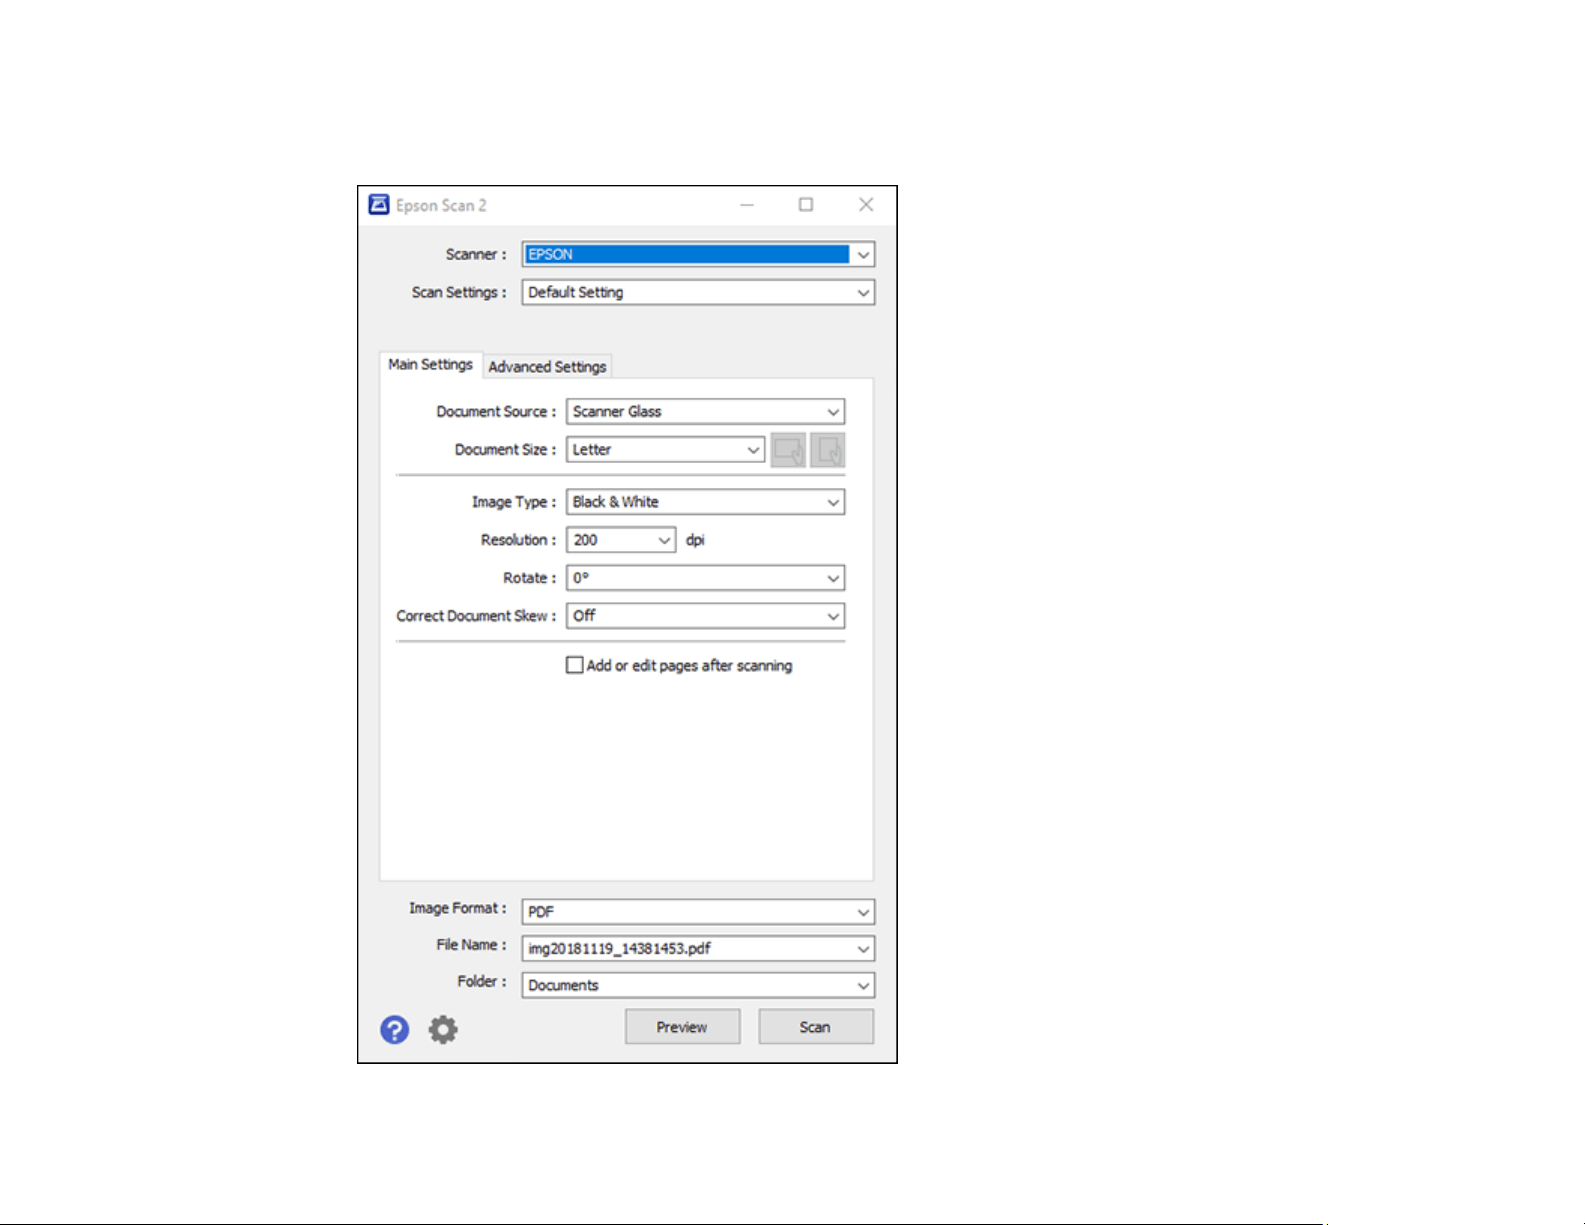
Task: Click the Epson Scan 2 window title text
Action: click(x=441, y=205)
